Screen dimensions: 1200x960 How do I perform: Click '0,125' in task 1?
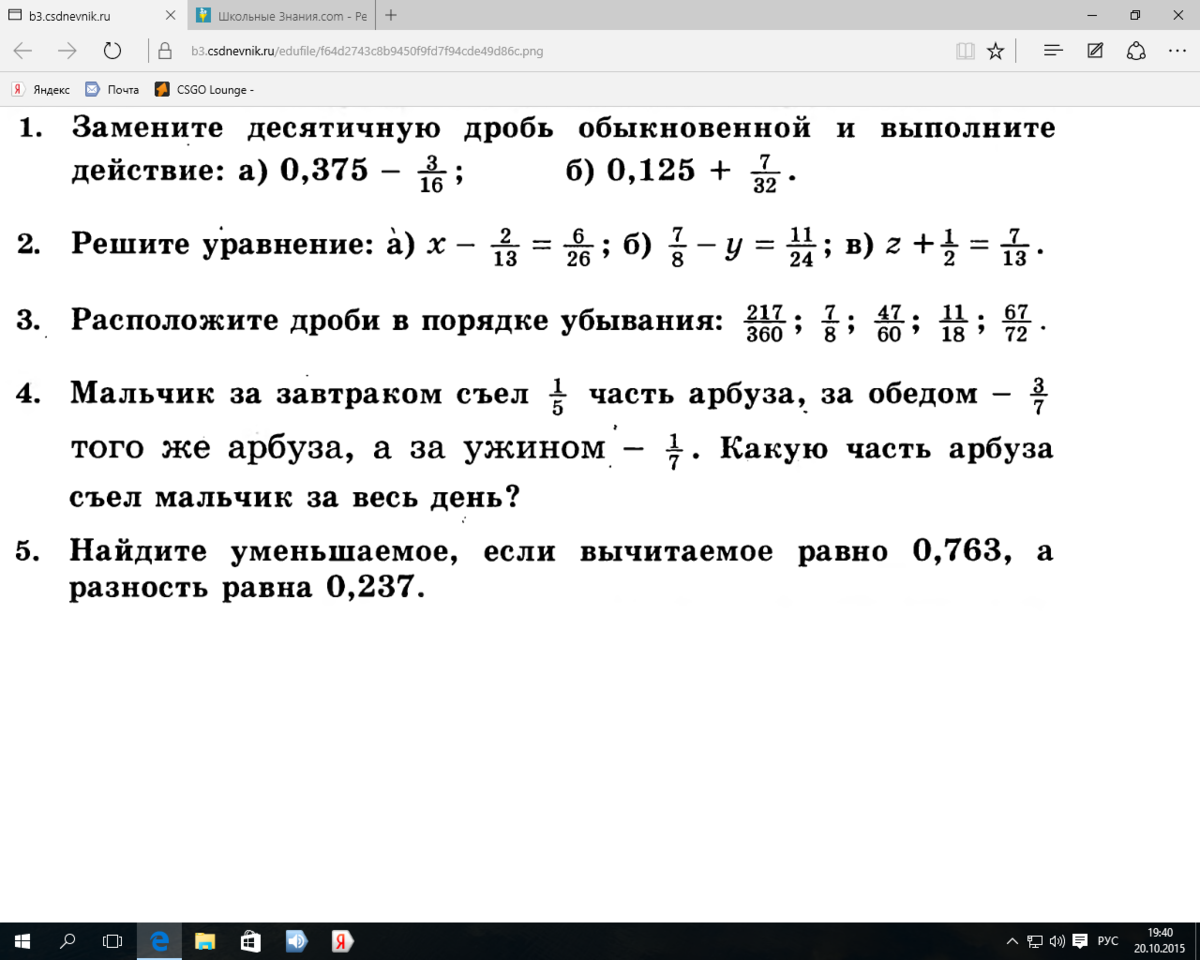pyautogui.click(x=650, y=171)
